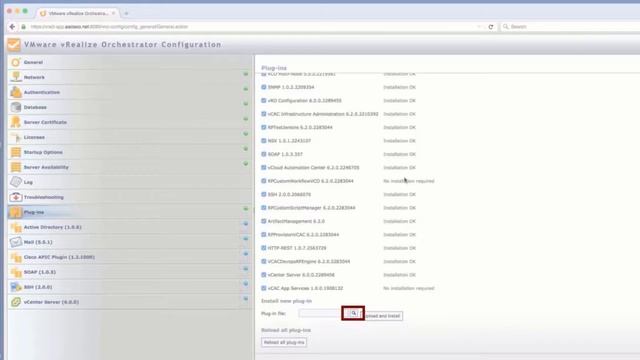Toggle ArtifactManagement plug-in checkbox

(264, 221)
